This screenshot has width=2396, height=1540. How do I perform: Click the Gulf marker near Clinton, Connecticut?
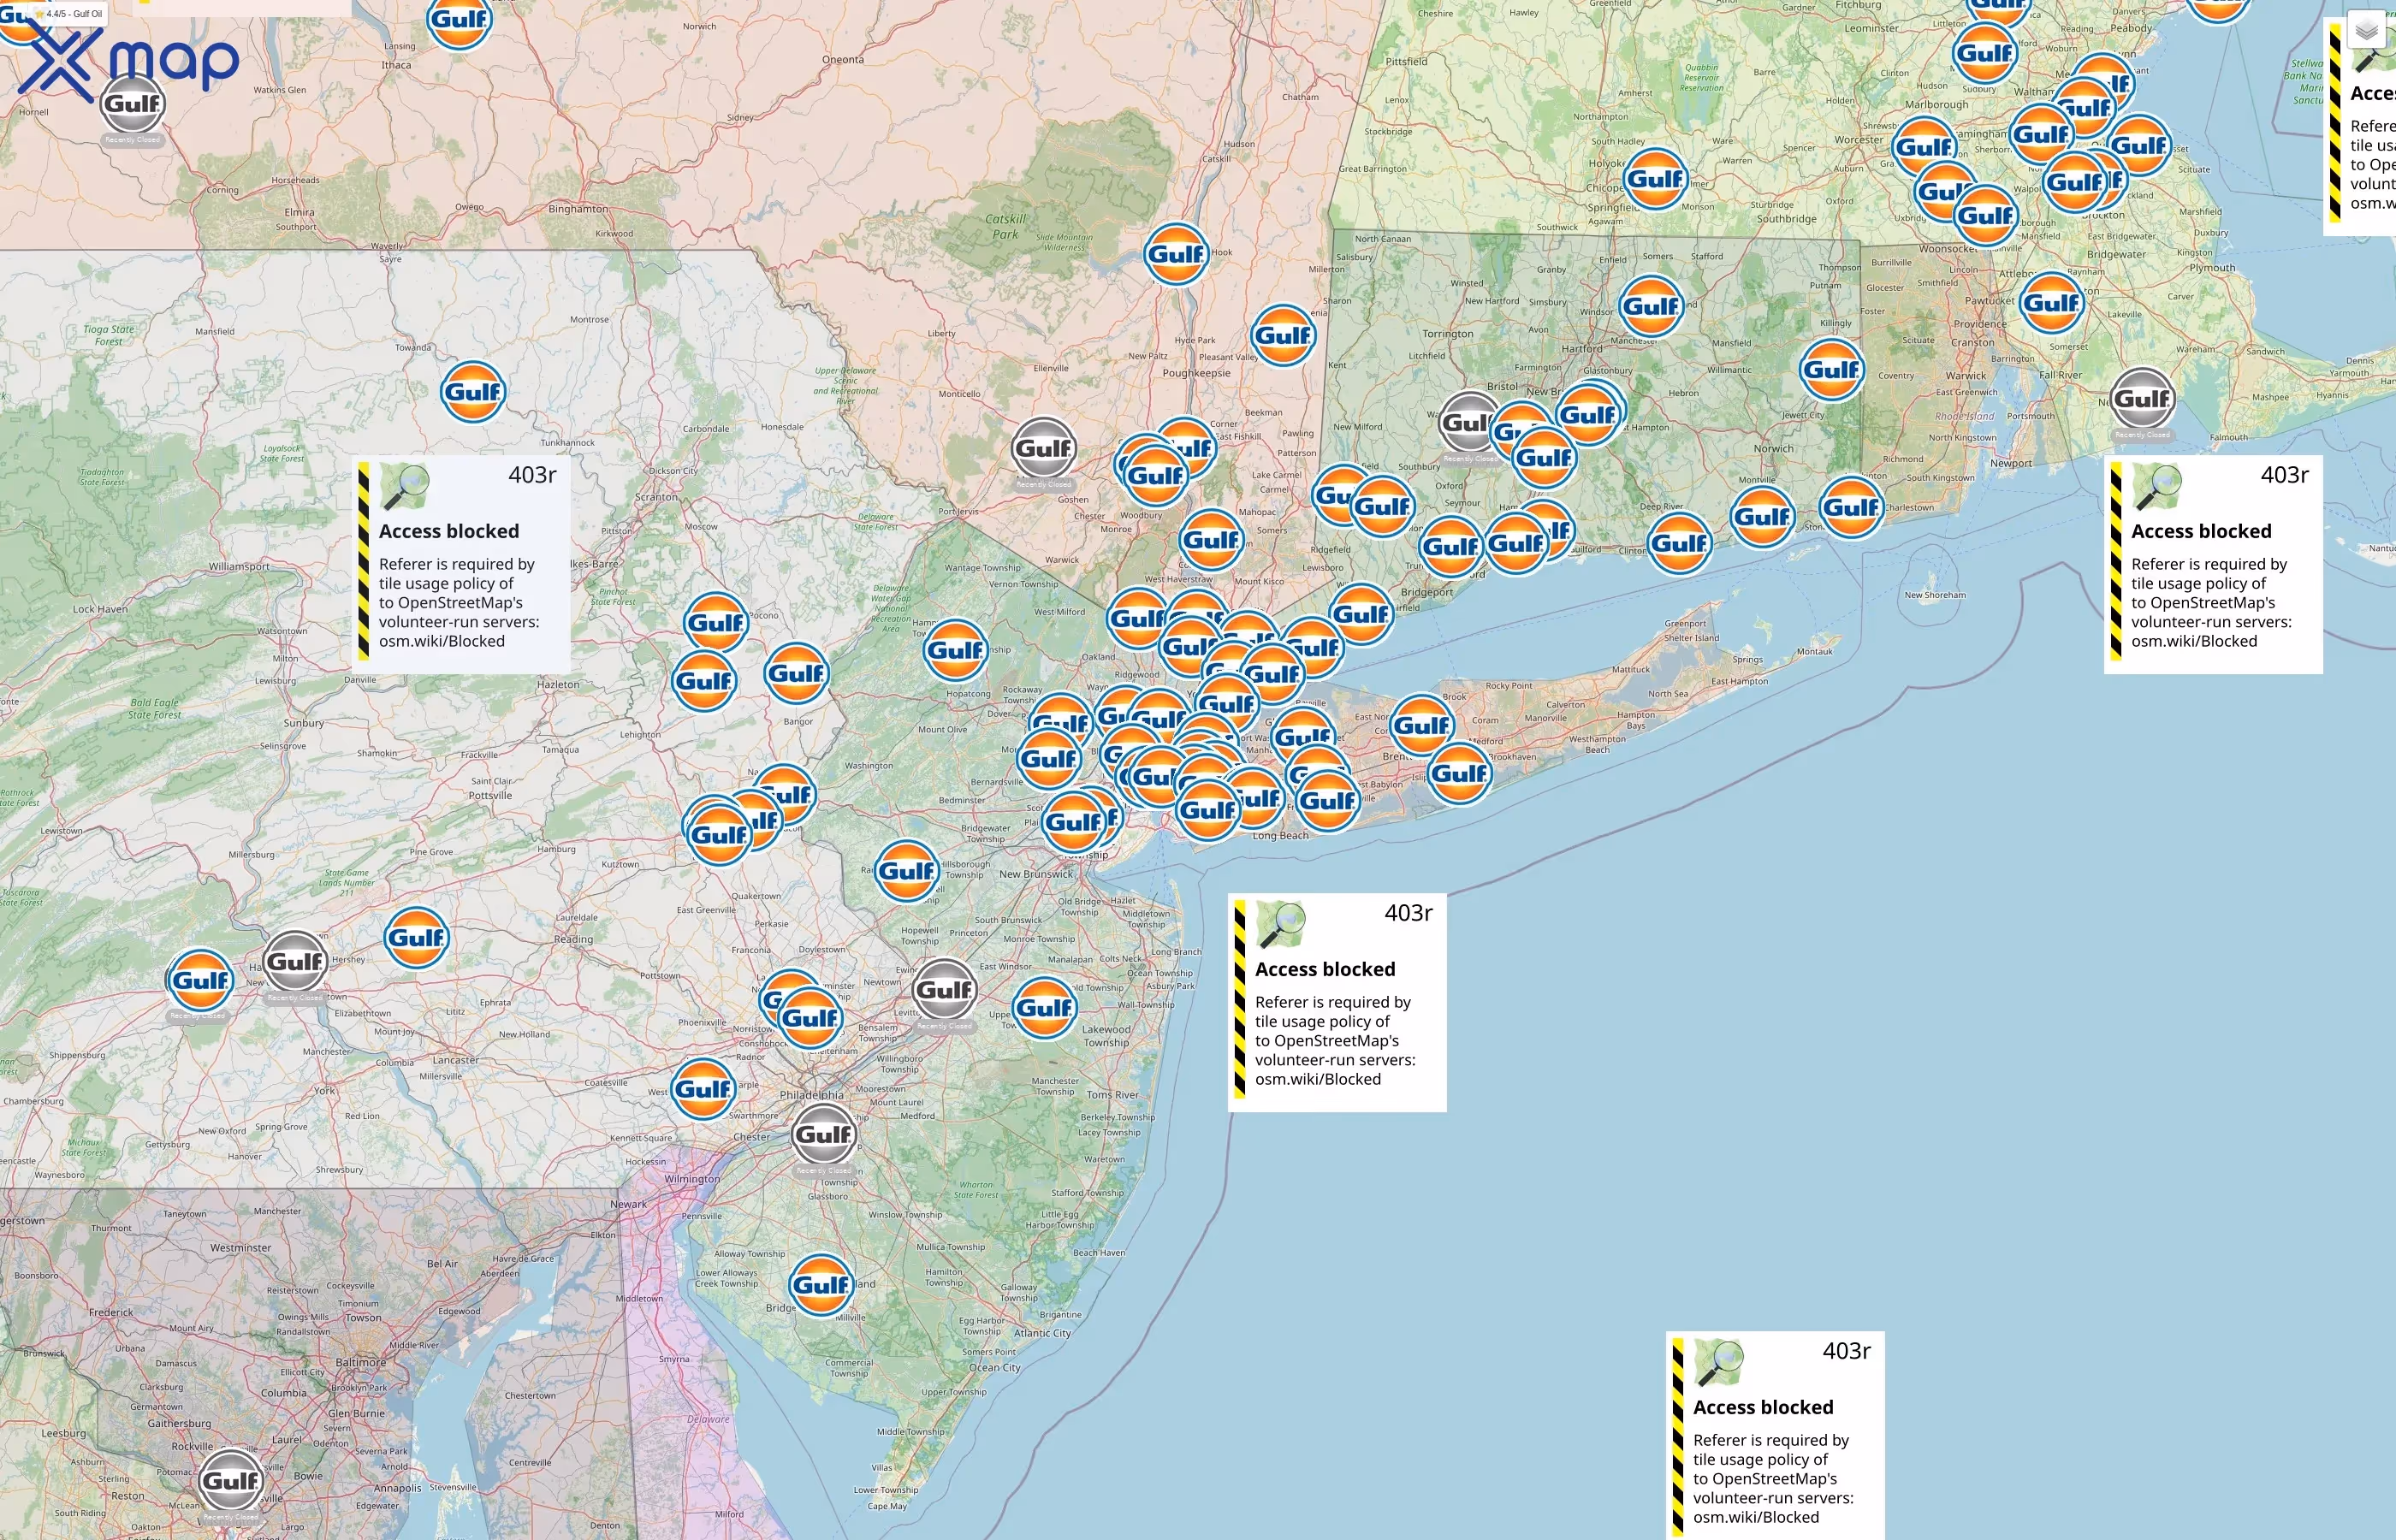click(1679, 543)
